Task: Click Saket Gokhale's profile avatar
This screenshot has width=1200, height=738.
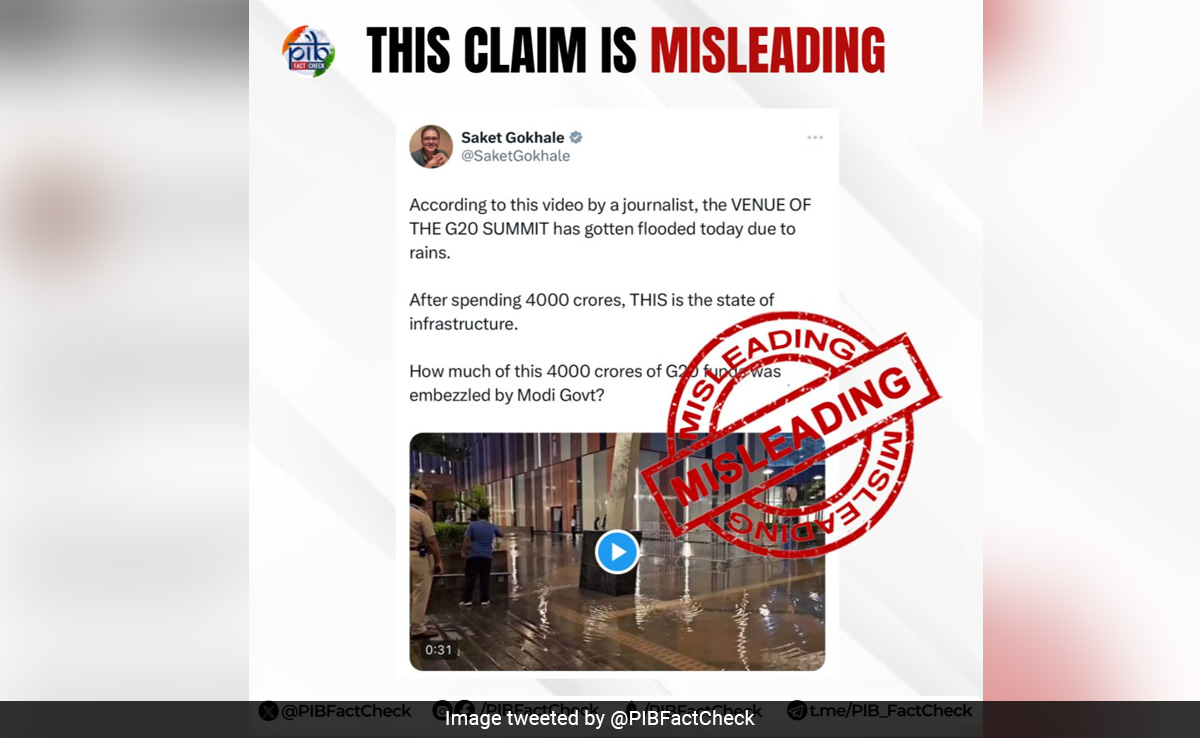Action: coord(431,146)
